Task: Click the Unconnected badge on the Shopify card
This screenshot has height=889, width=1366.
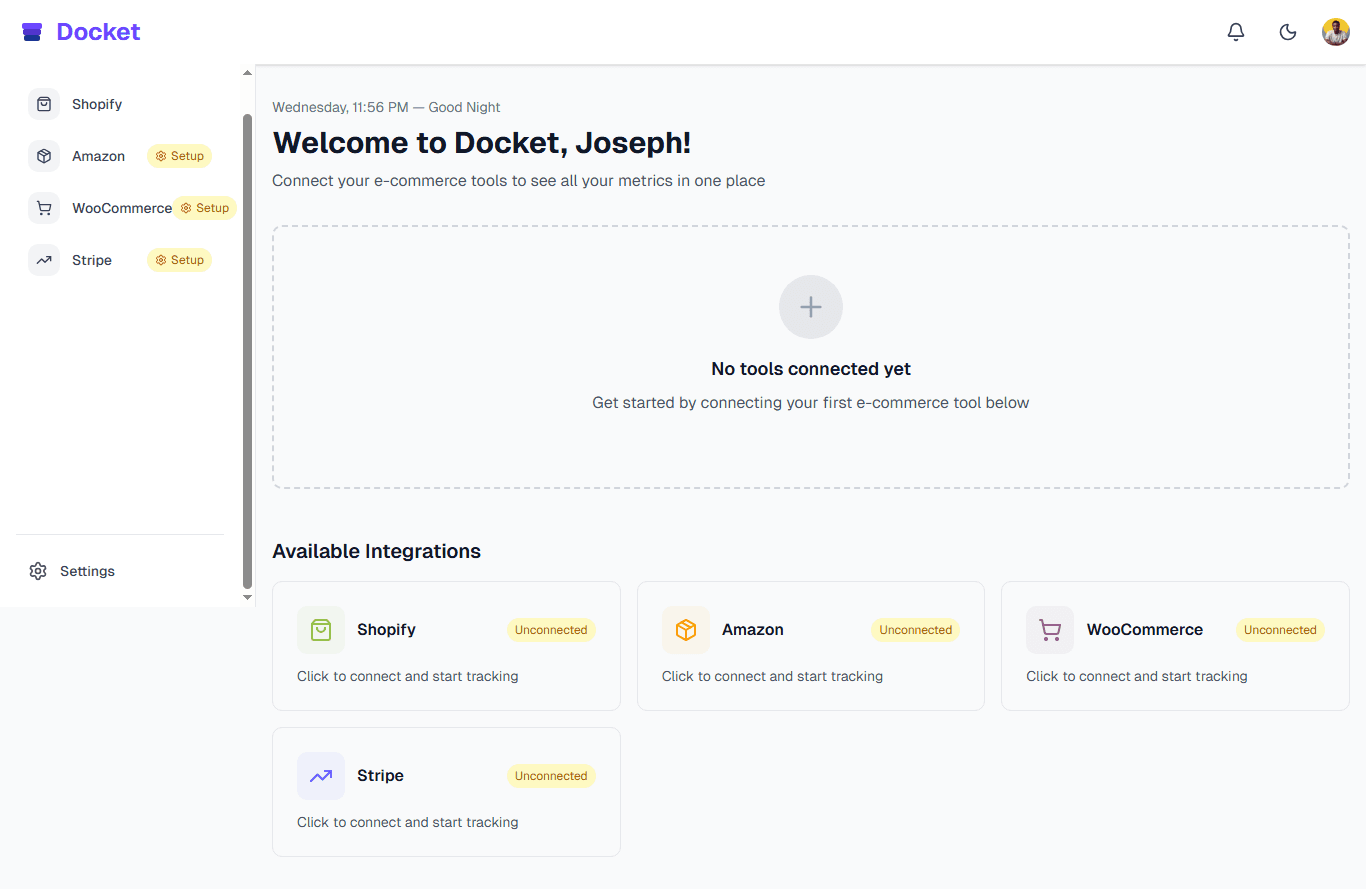Action: (x=551, y=629)
